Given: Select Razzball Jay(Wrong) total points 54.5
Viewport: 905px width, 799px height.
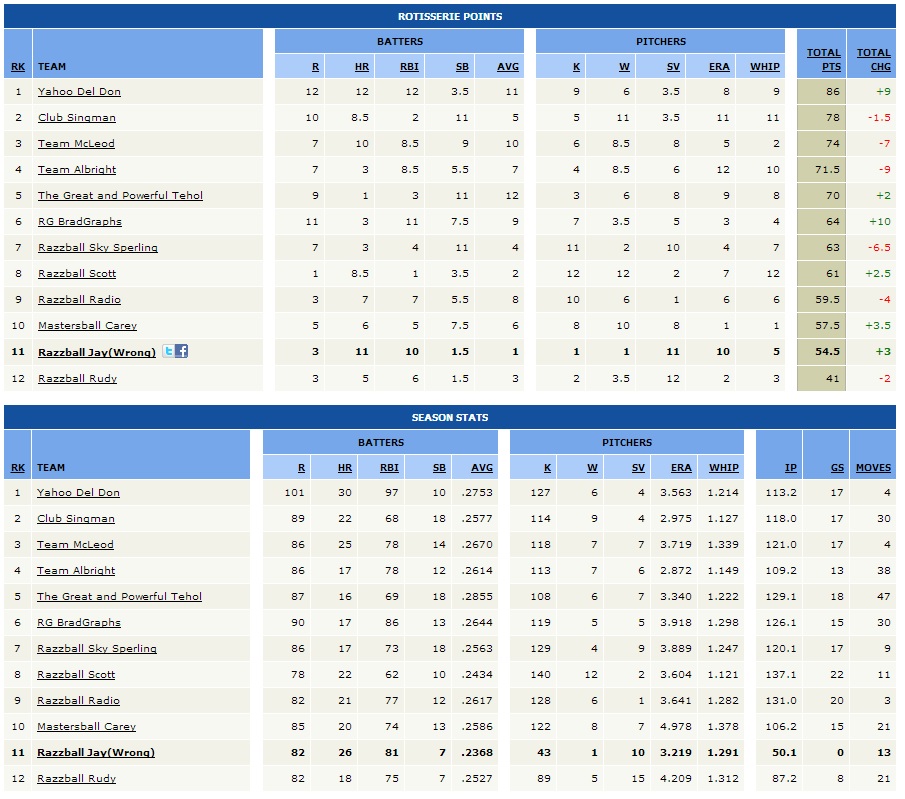Looking at the screenshot, I should [x=827, y=351].
